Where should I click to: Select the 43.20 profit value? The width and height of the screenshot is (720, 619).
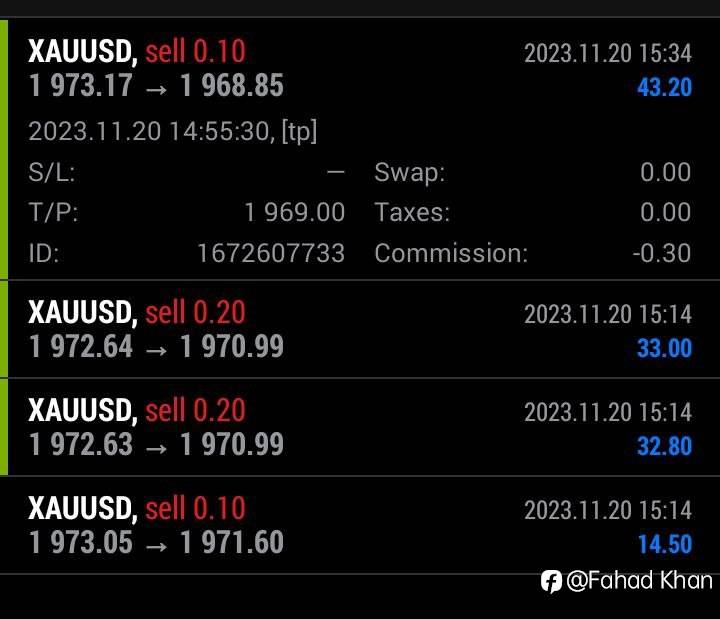pyautogui.click(x=664, y=88)
